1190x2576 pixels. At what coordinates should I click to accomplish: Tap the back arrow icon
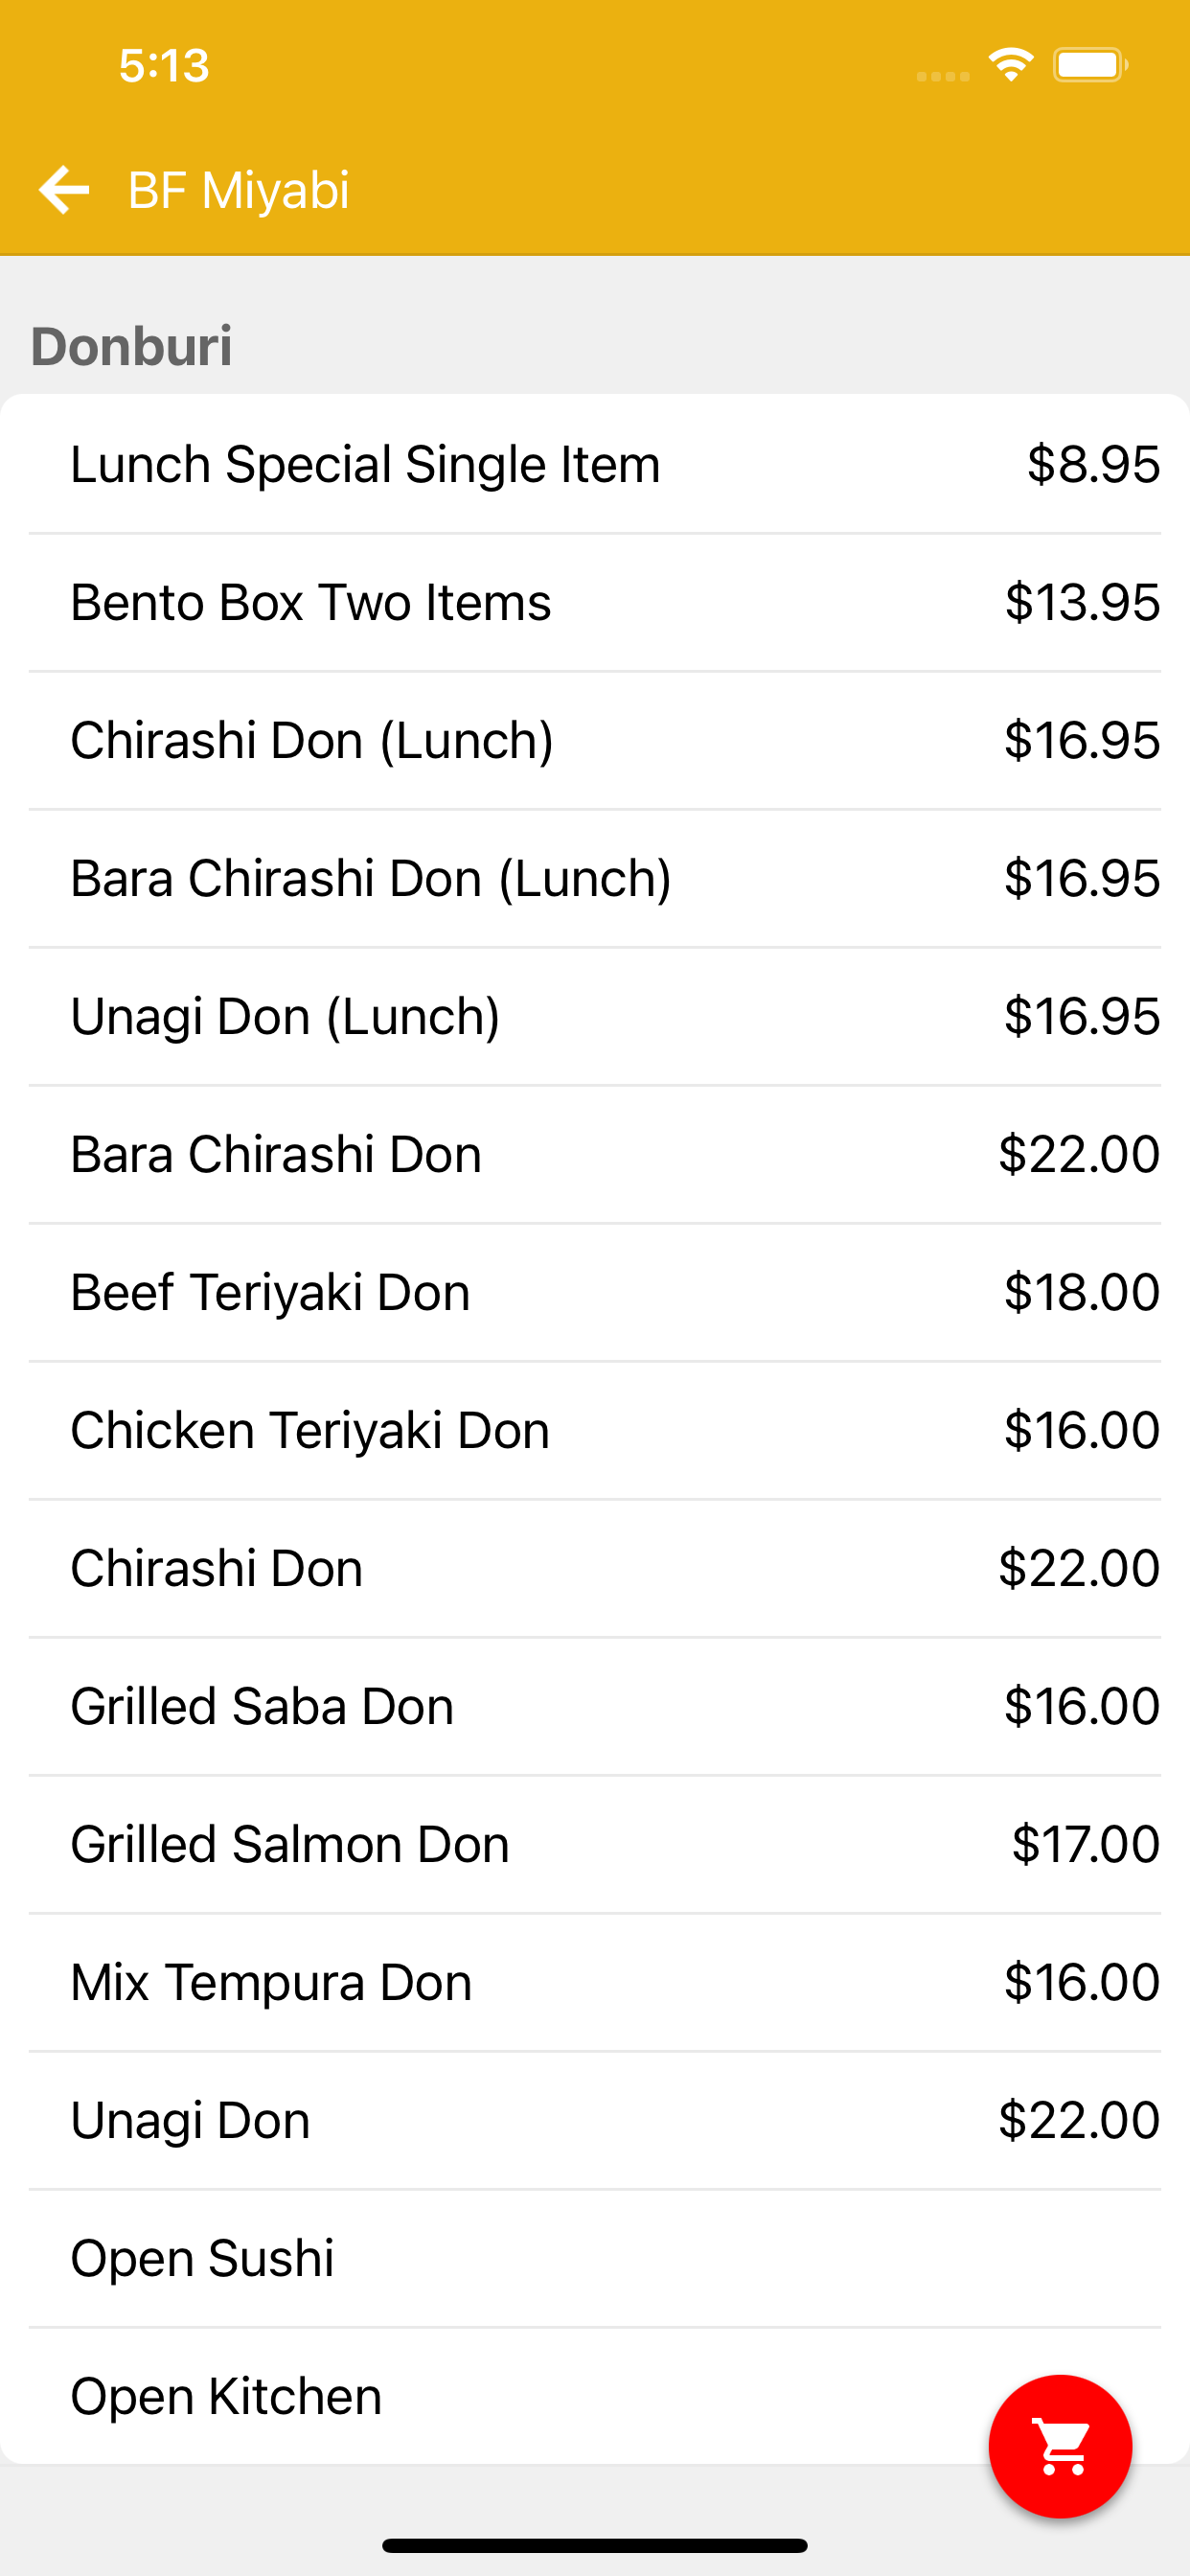tap(64, 190)
